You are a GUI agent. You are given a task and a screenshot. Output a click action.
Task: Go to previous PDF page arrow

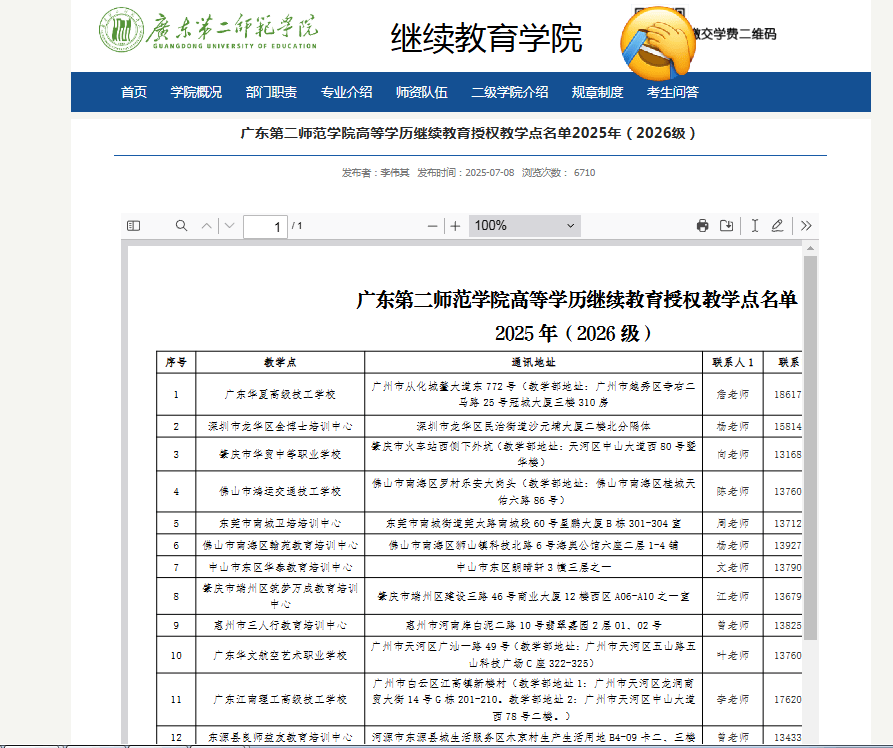point(207,226)
